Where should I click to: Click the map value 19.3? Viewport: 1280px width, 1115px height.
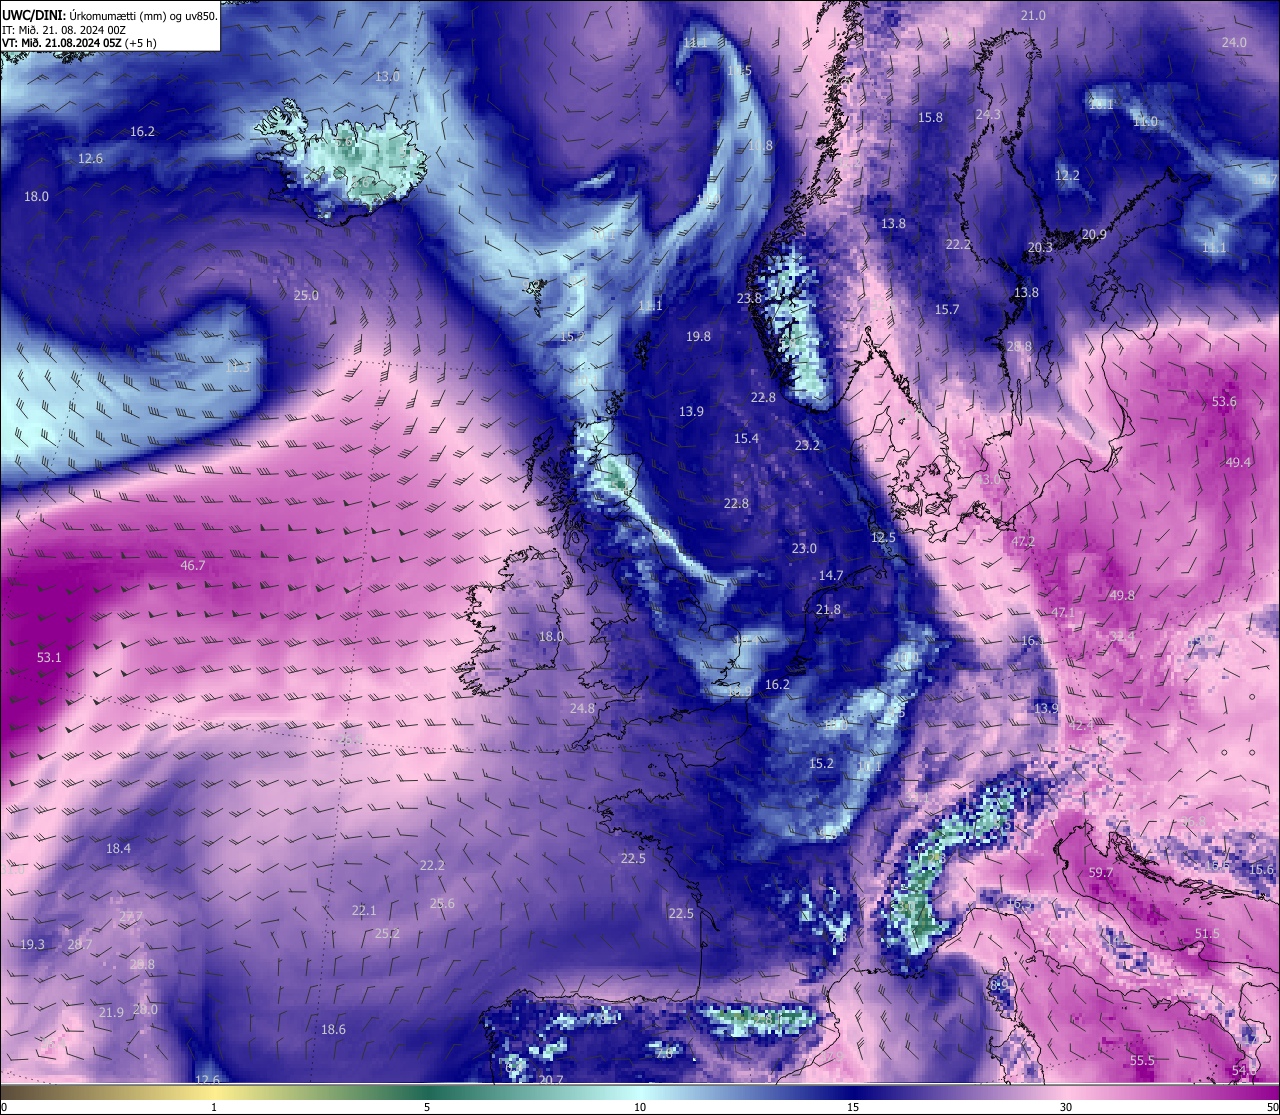pos(32,945)
